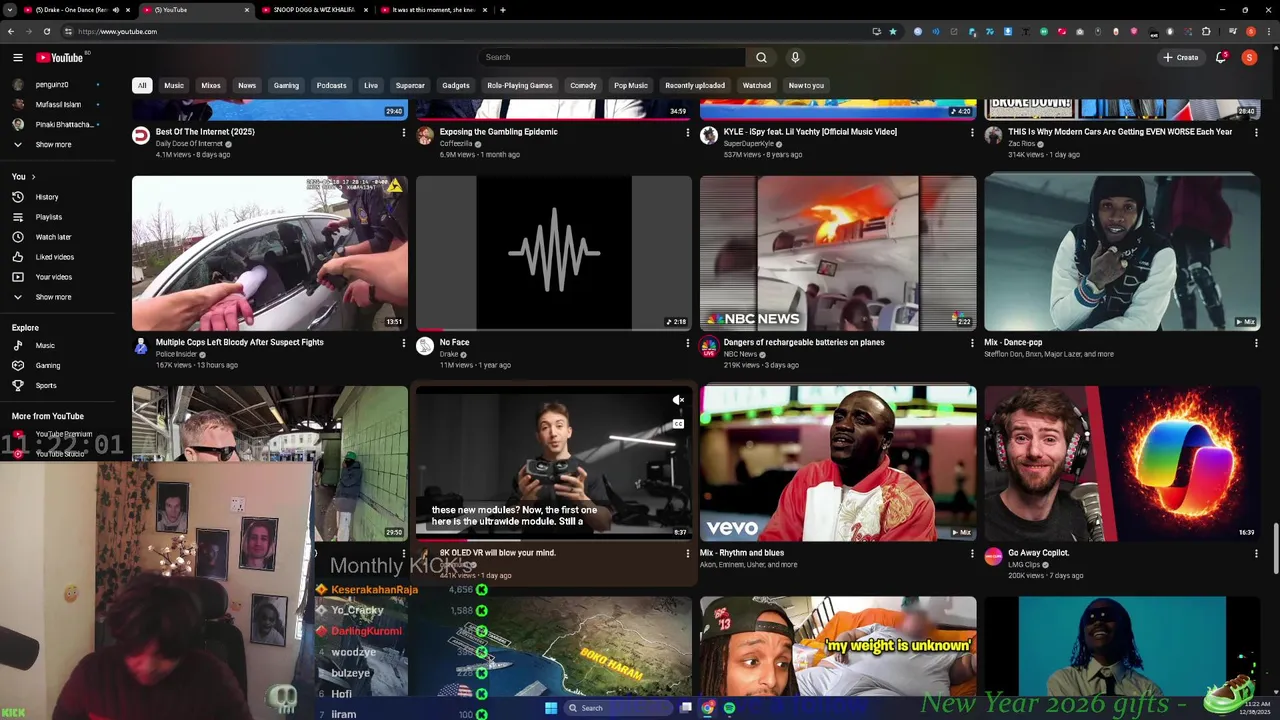Expand the You section chevron
This screenshot has width=1280, height=720.
pos(33,177)
